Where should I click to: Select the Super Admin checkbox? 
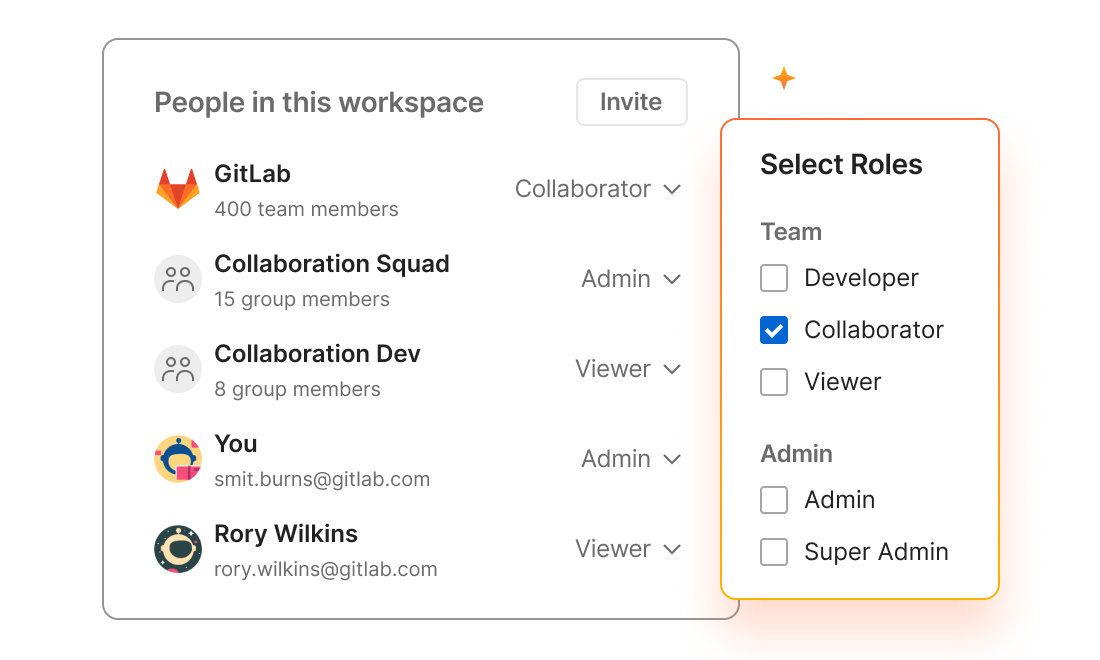coord(774,552)
